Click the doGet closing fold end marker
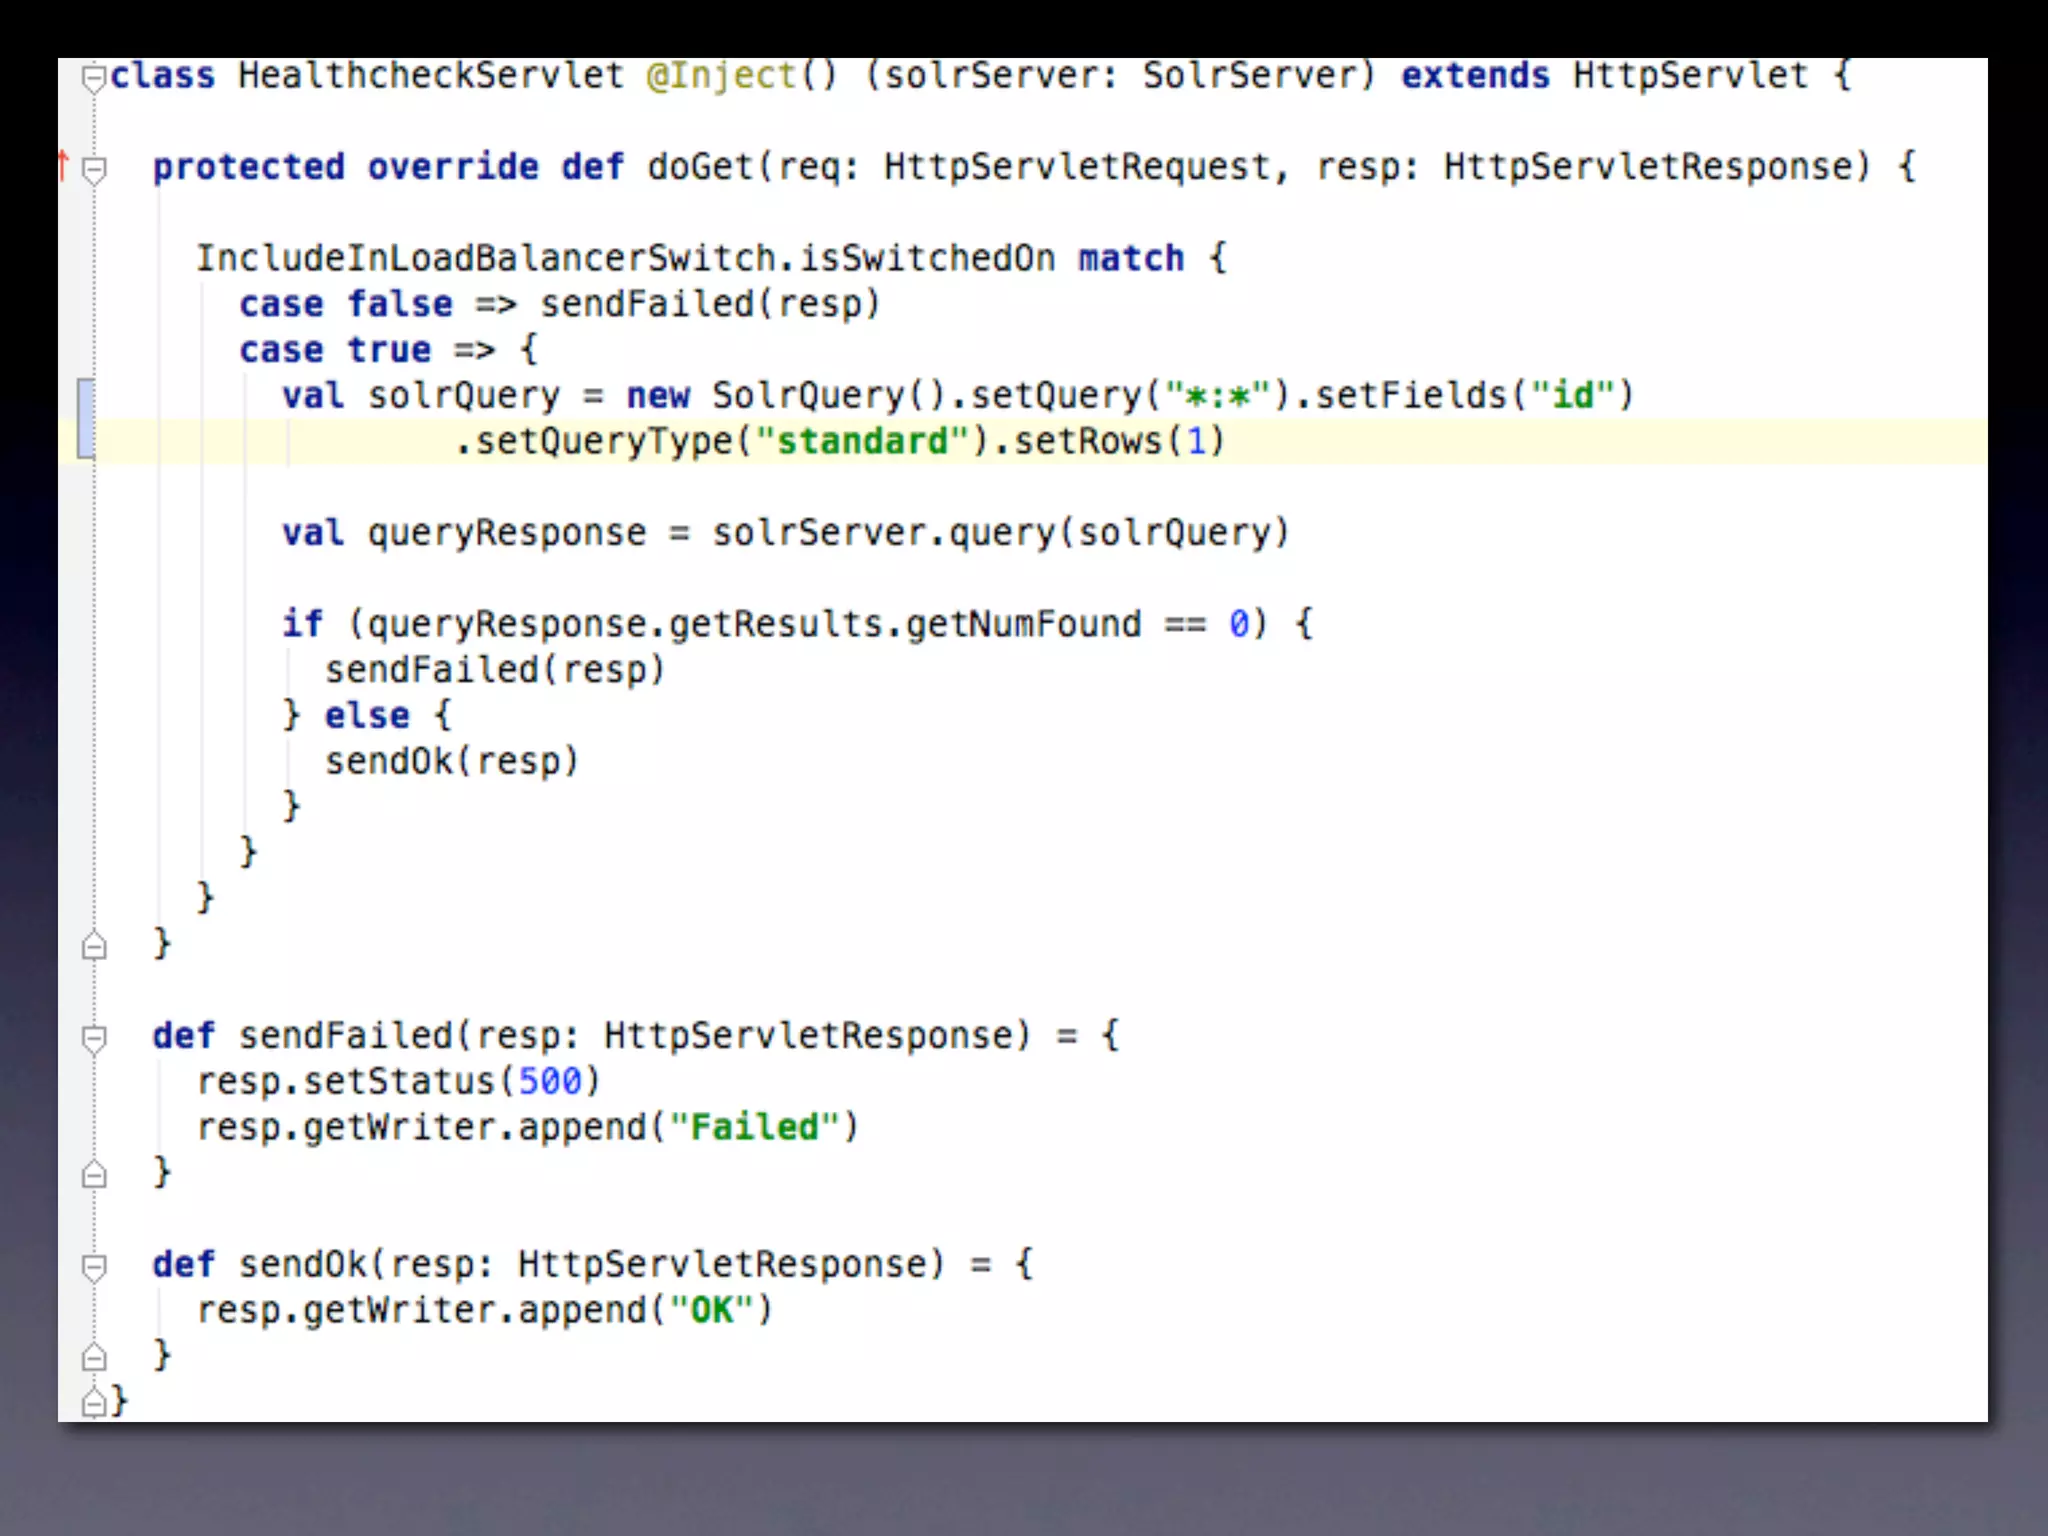This screenshot has width=2048, height=1536. 94,945
